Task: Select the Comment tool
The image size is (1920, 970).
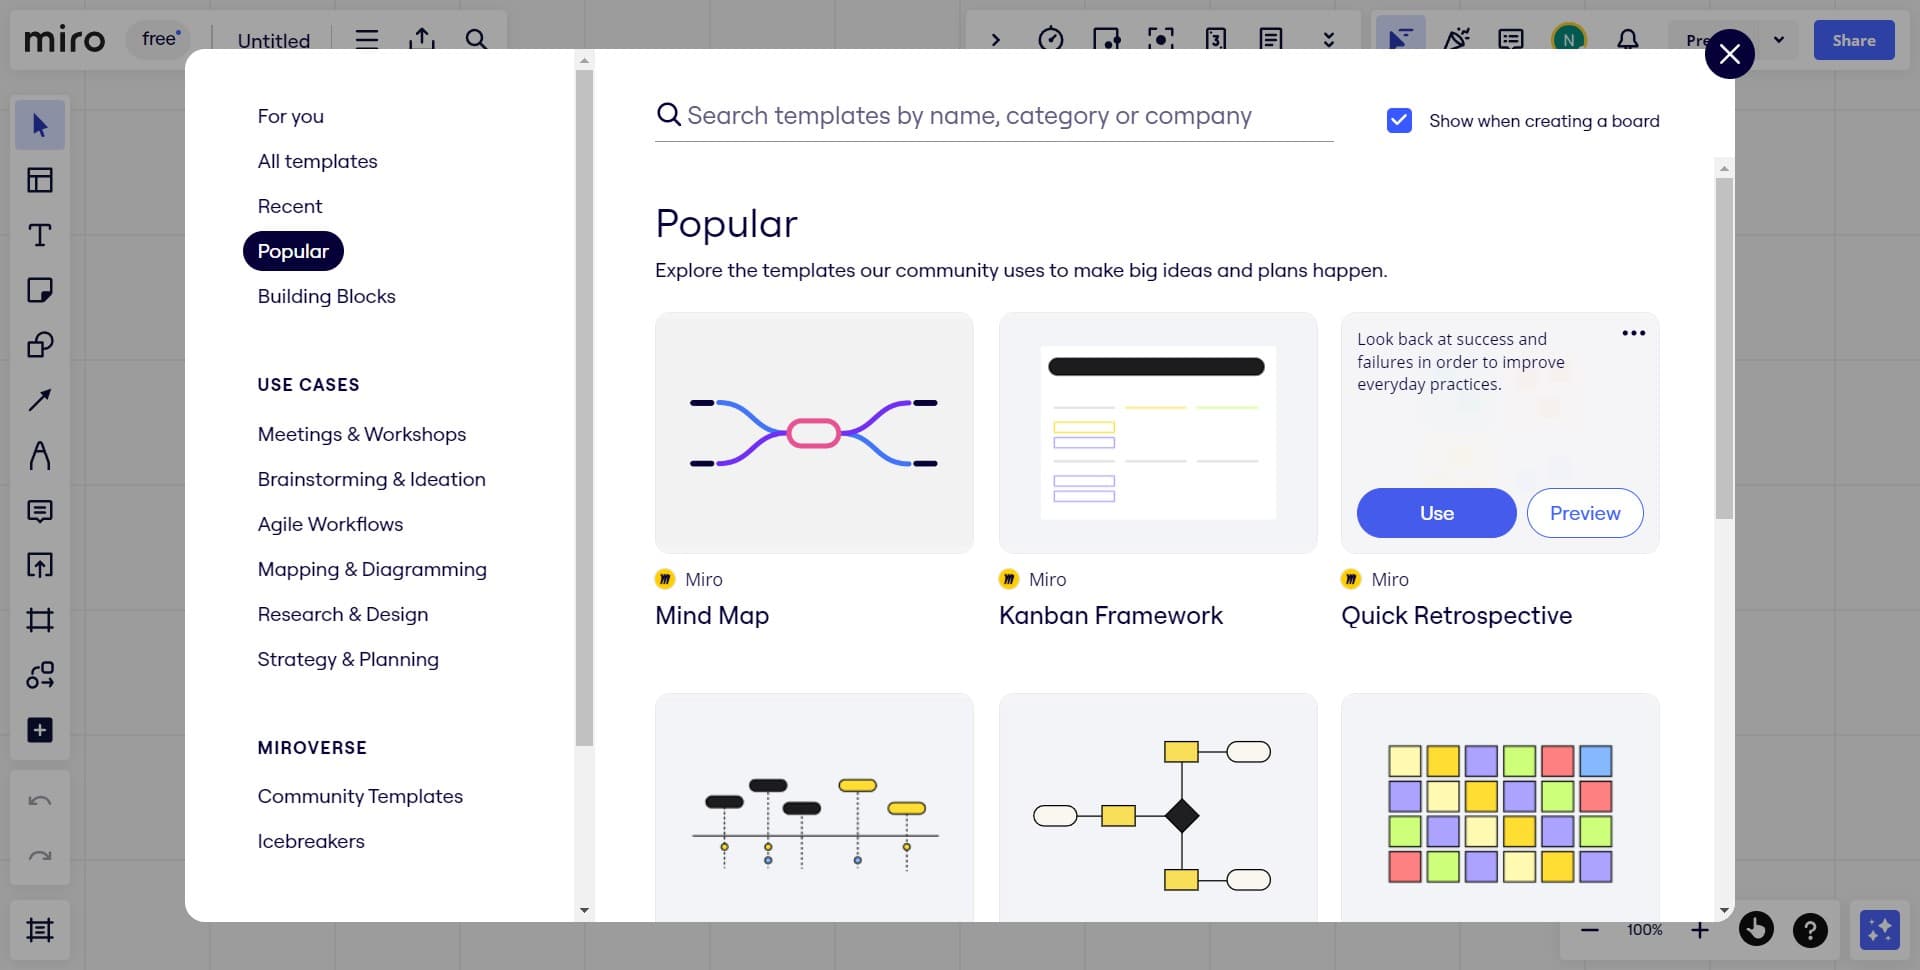Action: coord(39,512)
